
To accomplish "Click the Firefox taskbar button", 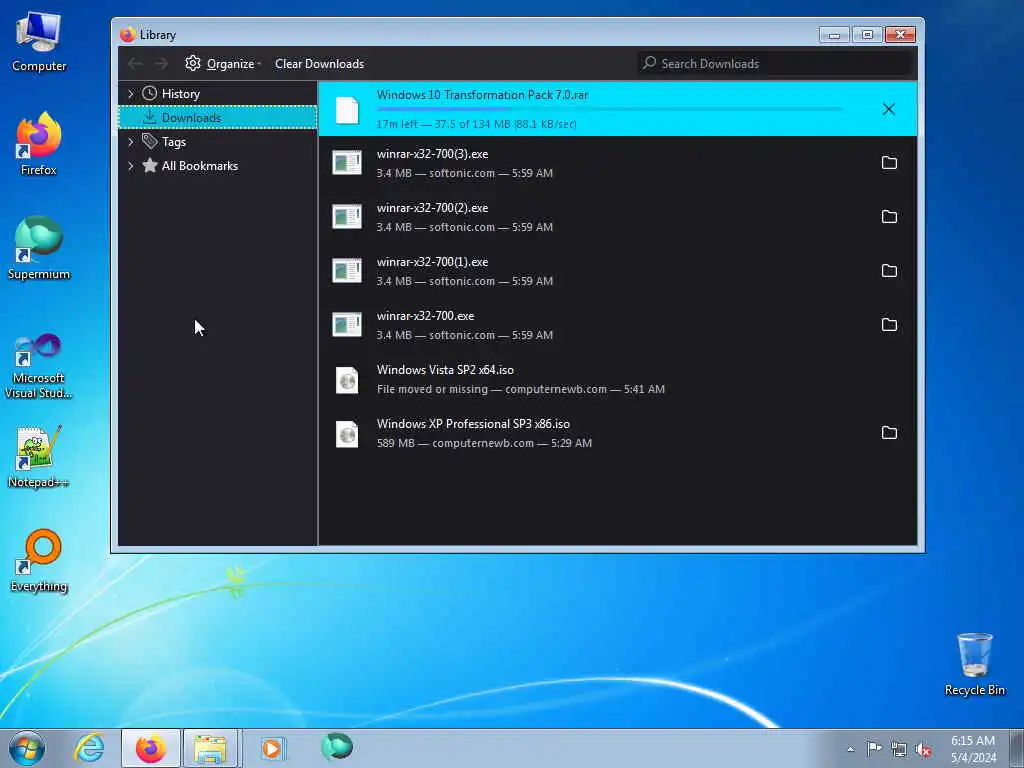I will point(151,748).
